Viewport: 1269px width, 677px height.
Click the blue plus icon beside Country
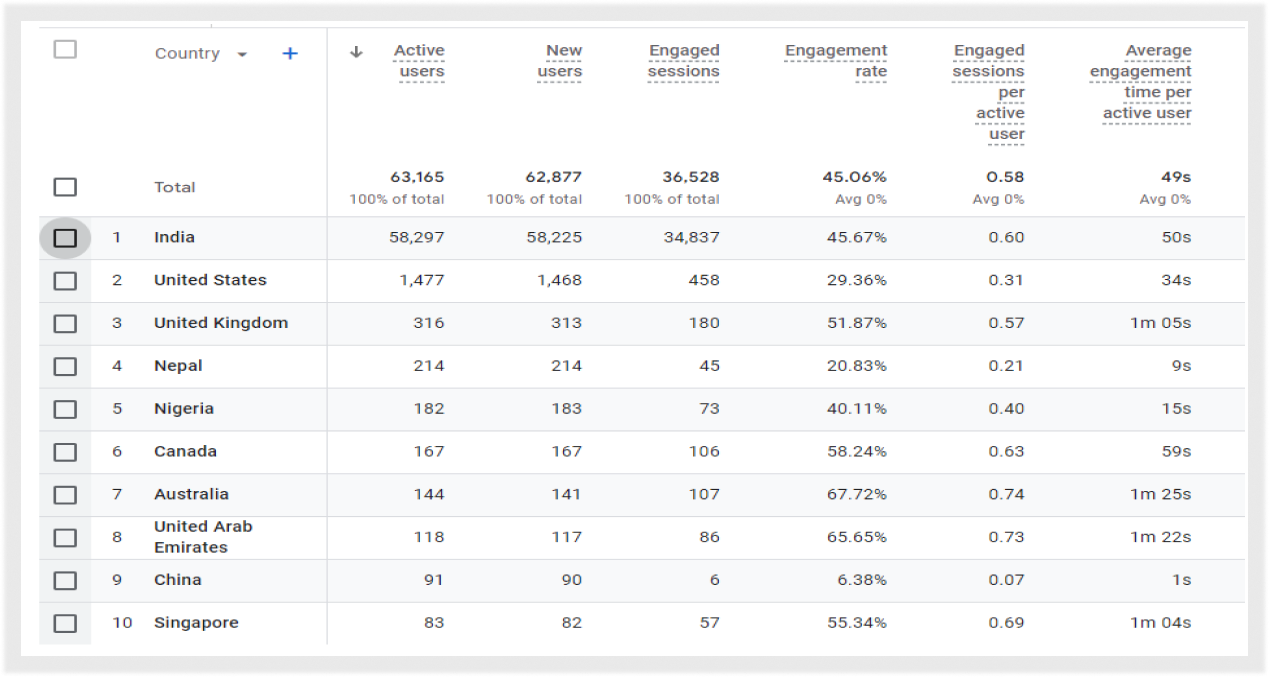click(290, 54)
